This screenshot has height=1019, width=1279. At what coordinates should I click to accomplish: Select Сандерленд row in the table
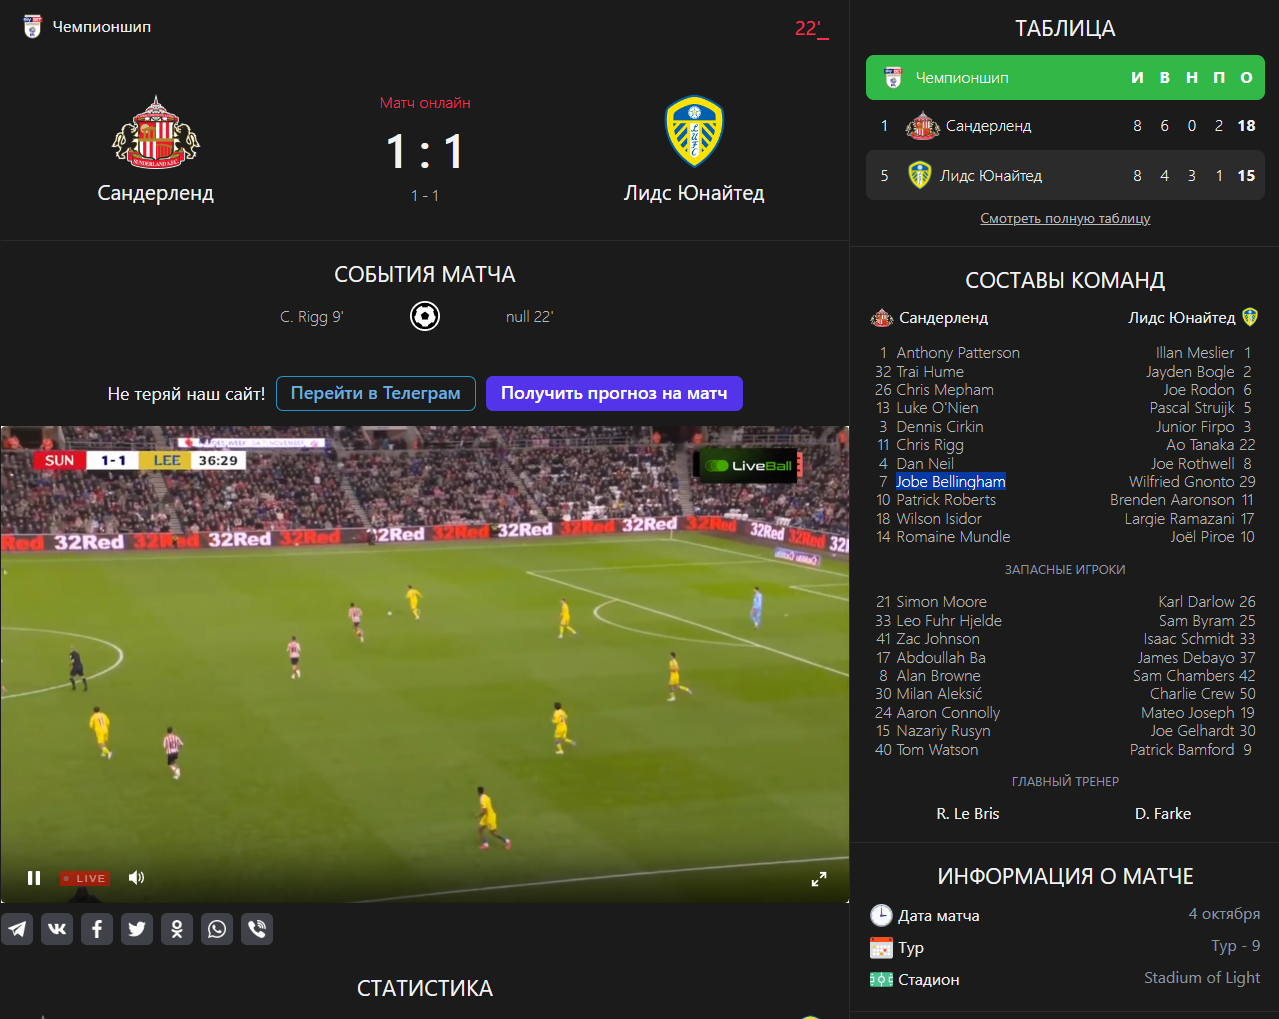point(1065,126)
